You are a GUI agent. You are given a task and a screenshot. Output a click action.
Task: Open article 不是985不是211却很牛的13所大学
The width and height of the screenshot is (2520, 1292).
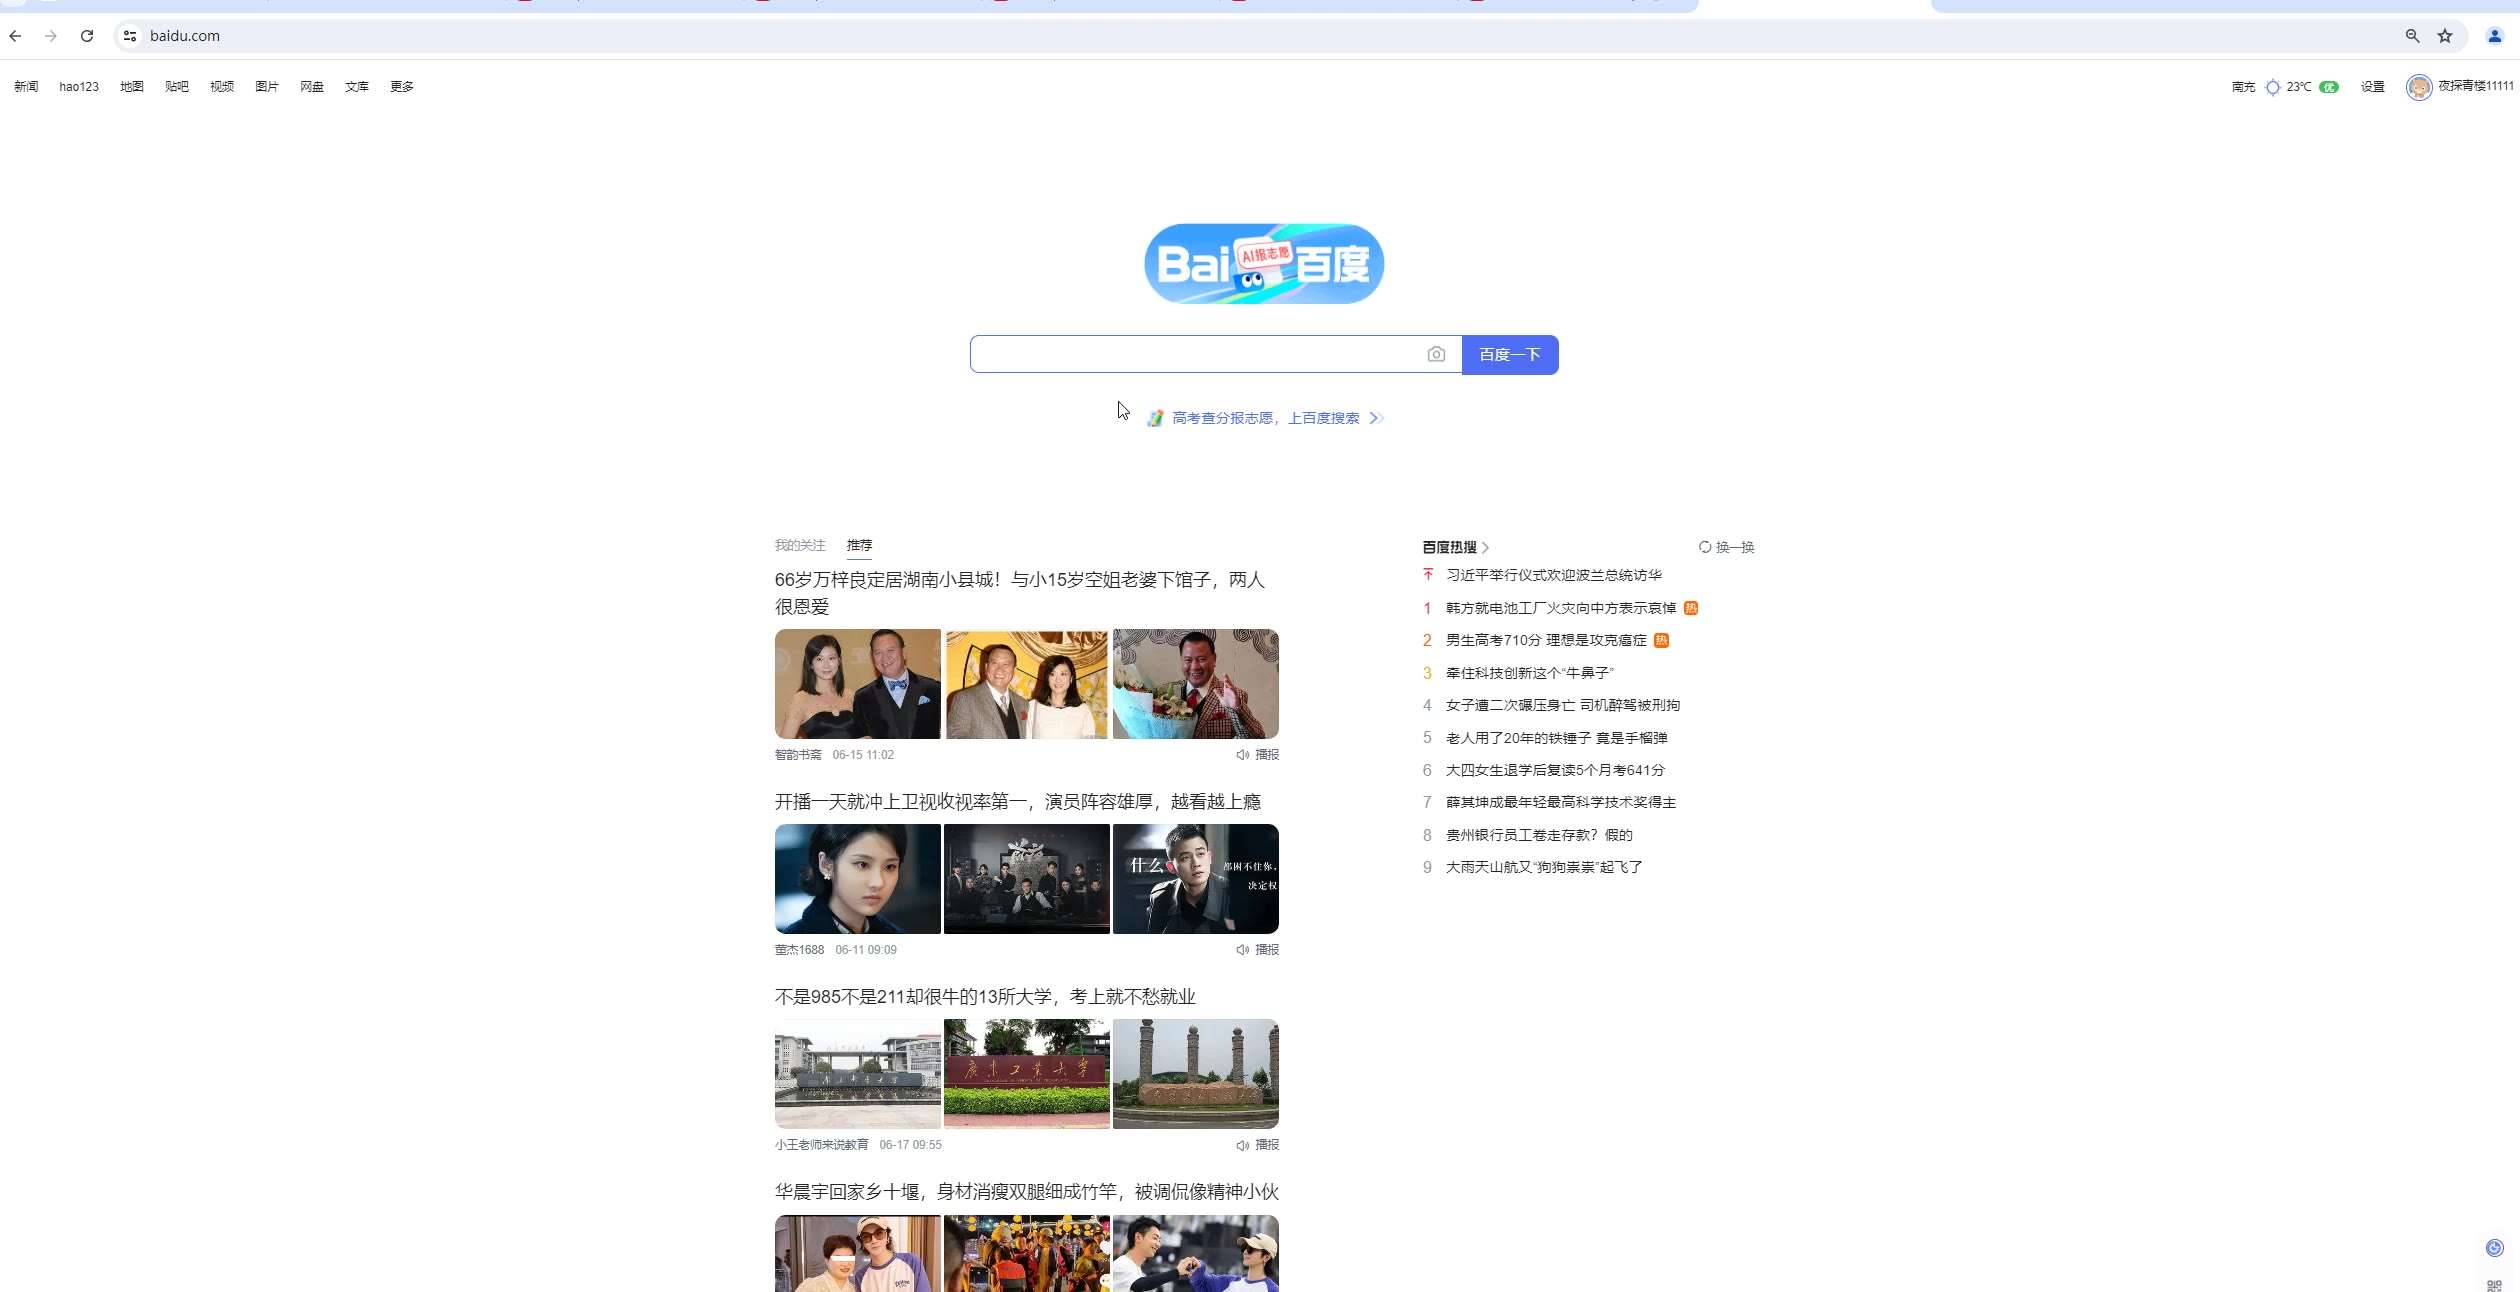click(x=985, y=997)
